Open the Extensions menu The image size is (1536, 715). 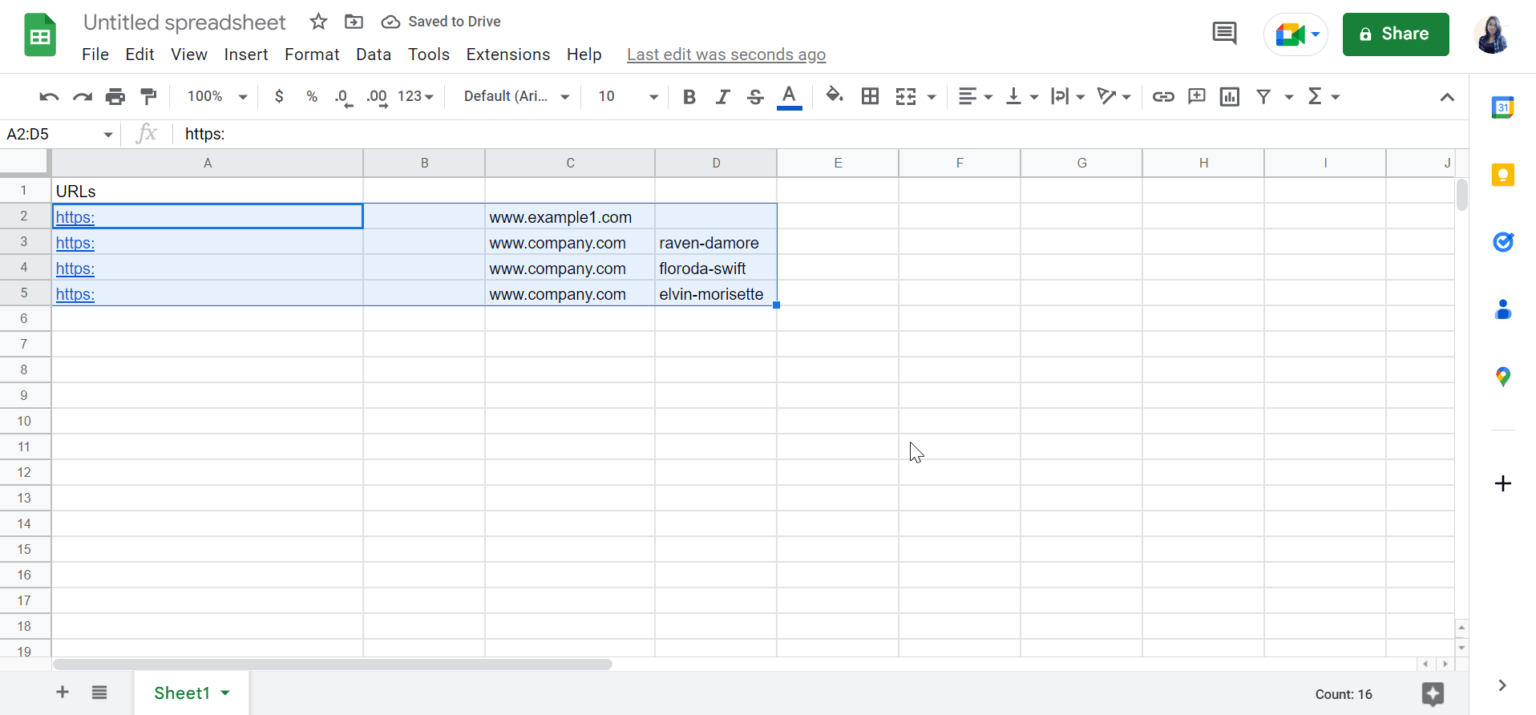click(507, 54)
